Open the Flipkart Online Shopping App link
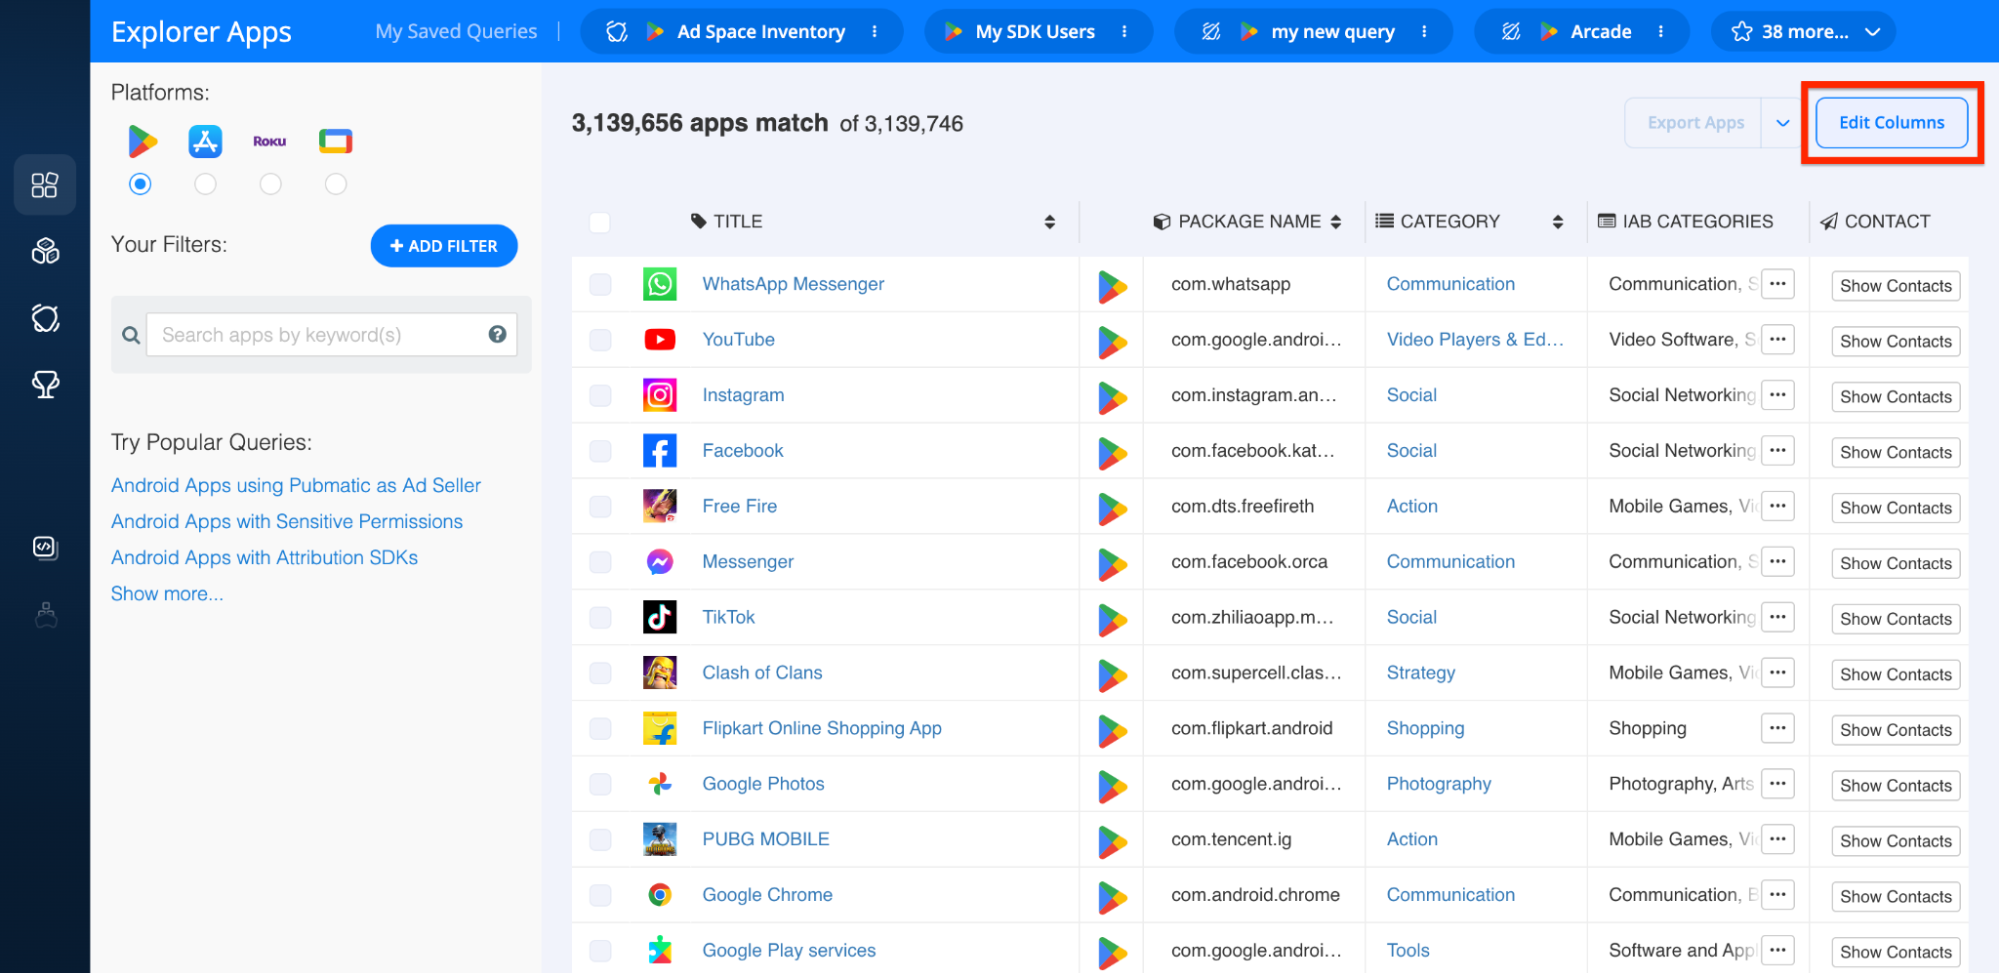 [822, 728]
